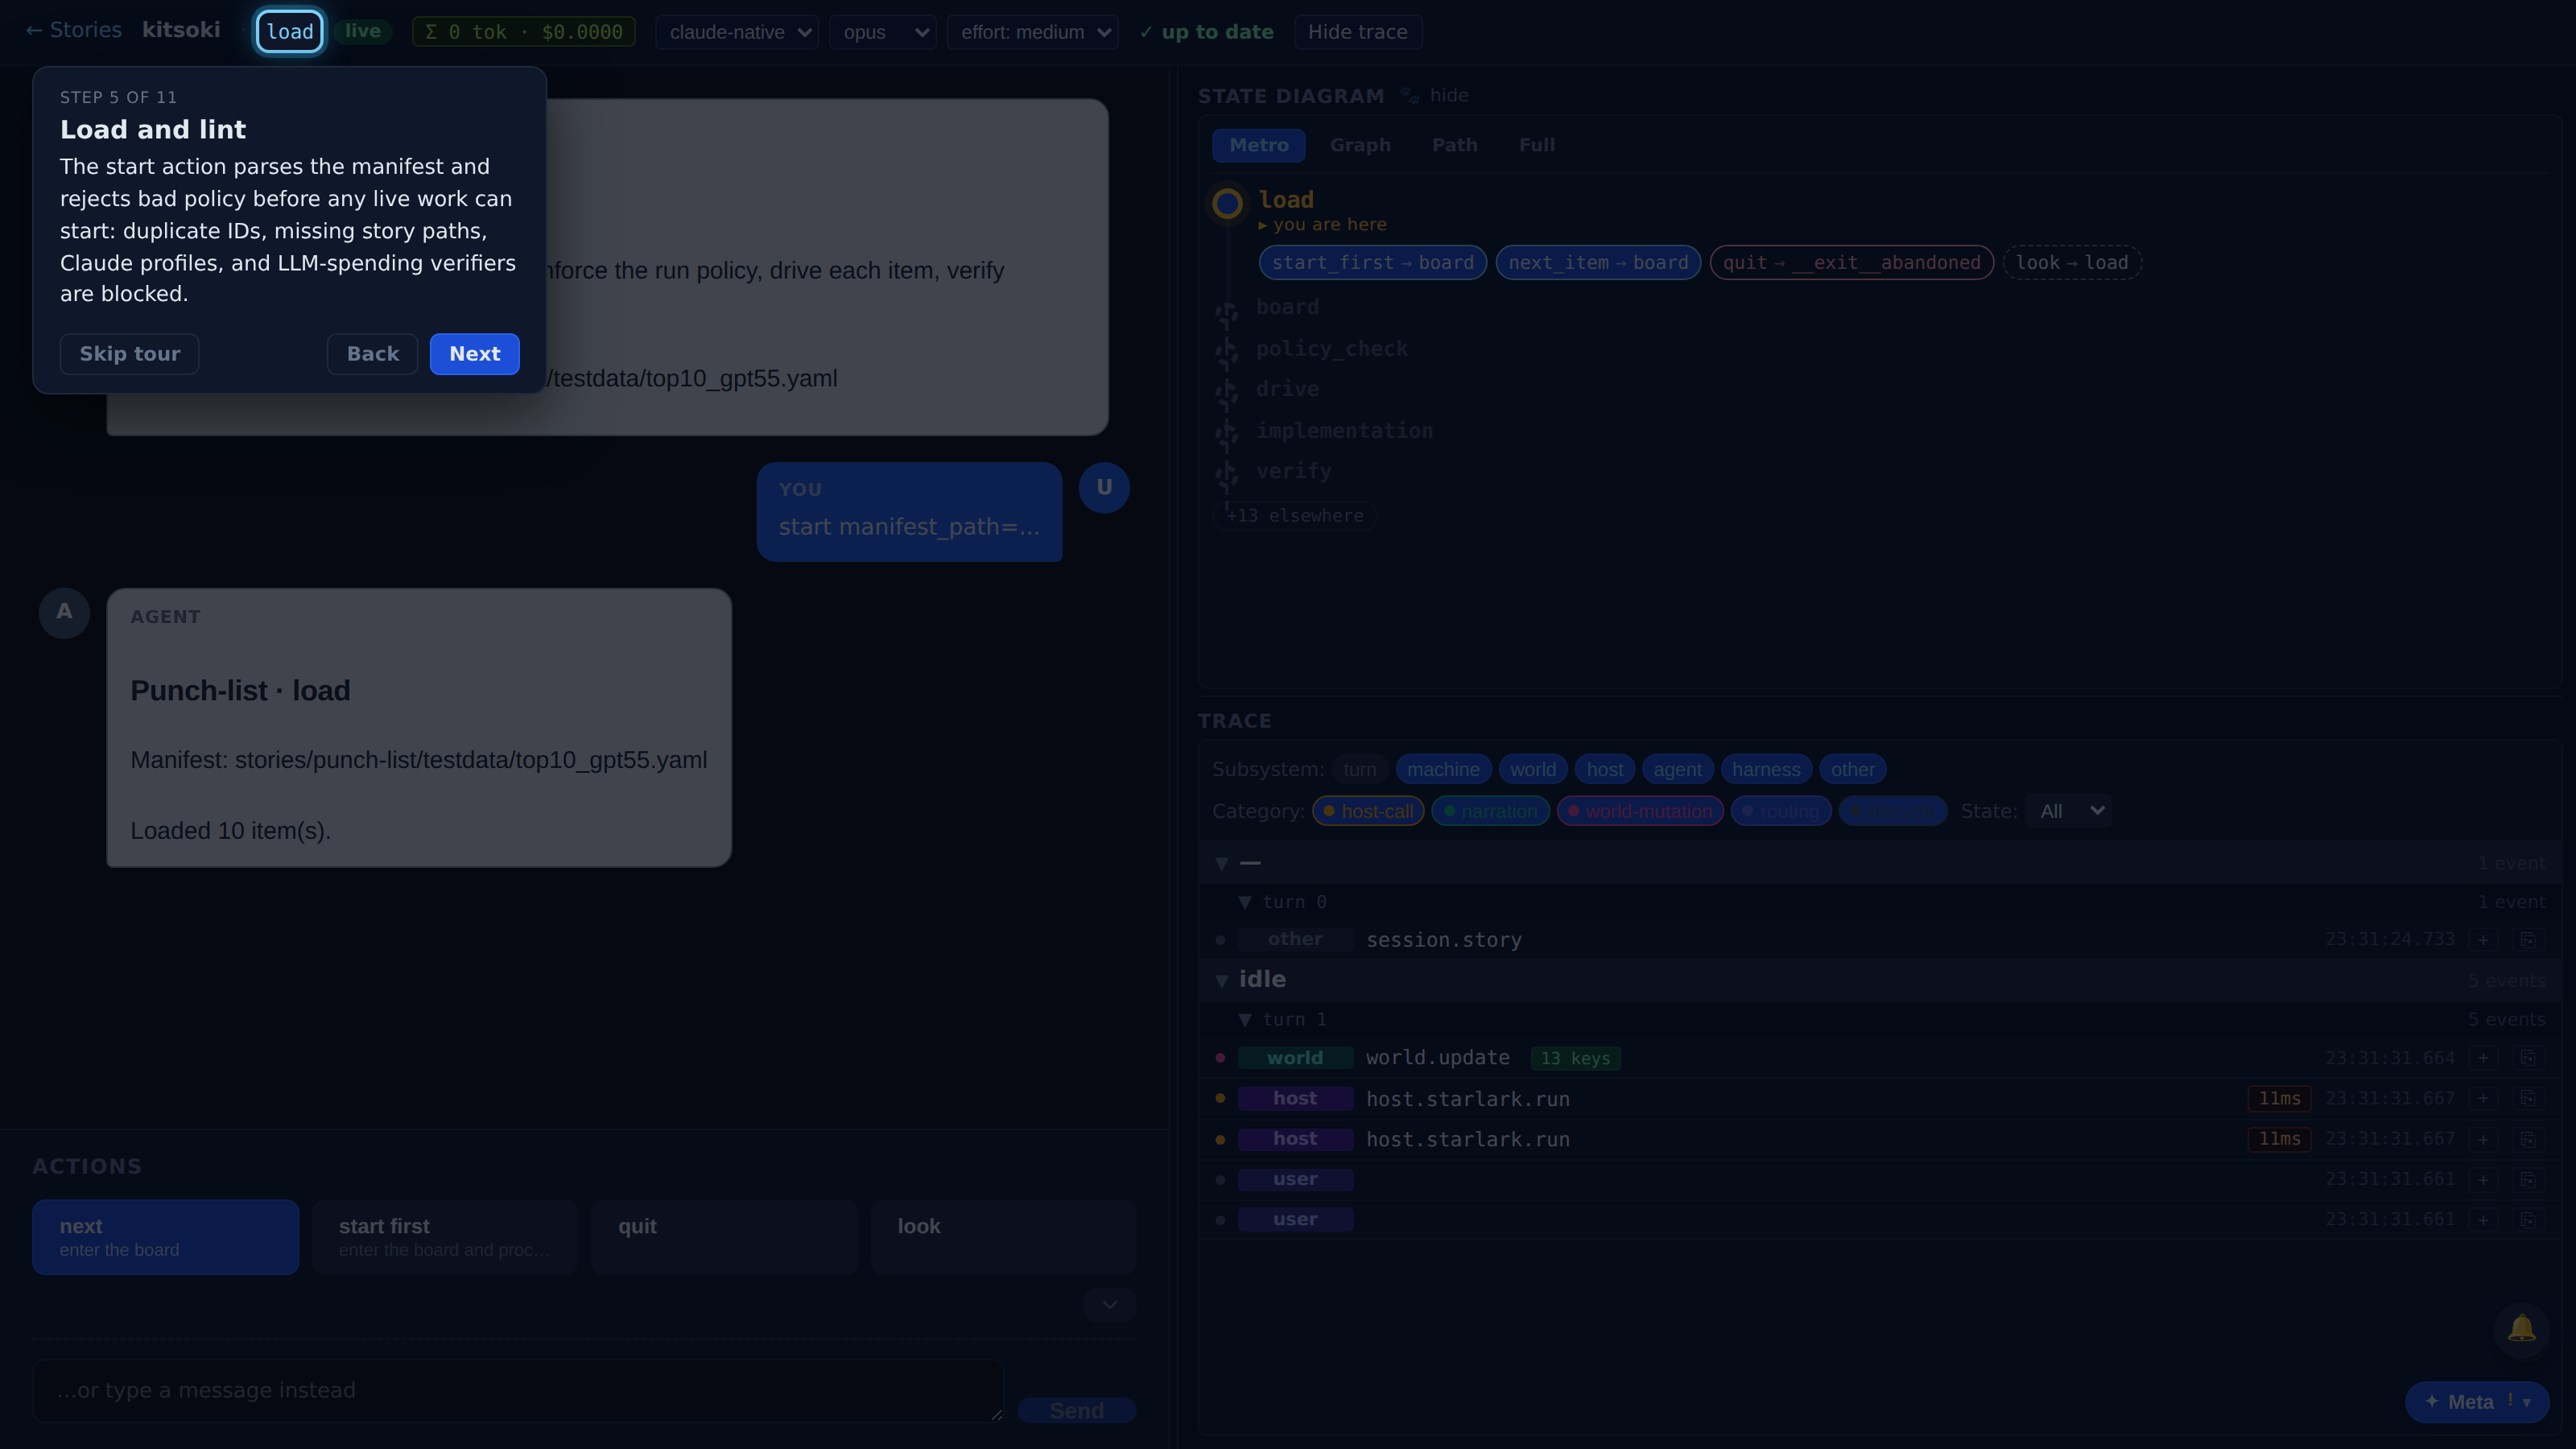Switch to the Graph diagram tab
This screenshot has width=2576, height=1449.
pos(1360,145)
